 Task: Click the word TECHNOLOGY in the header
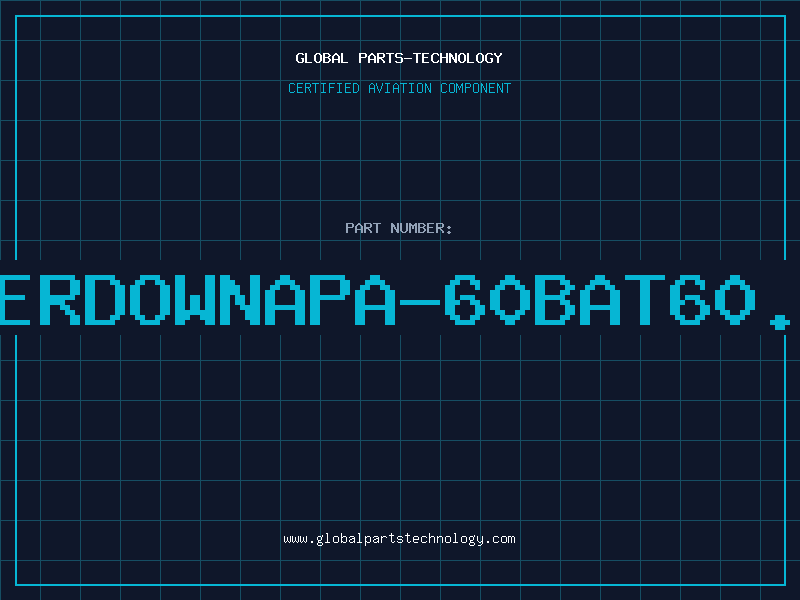pyautogui.click(x=458, y=58)
